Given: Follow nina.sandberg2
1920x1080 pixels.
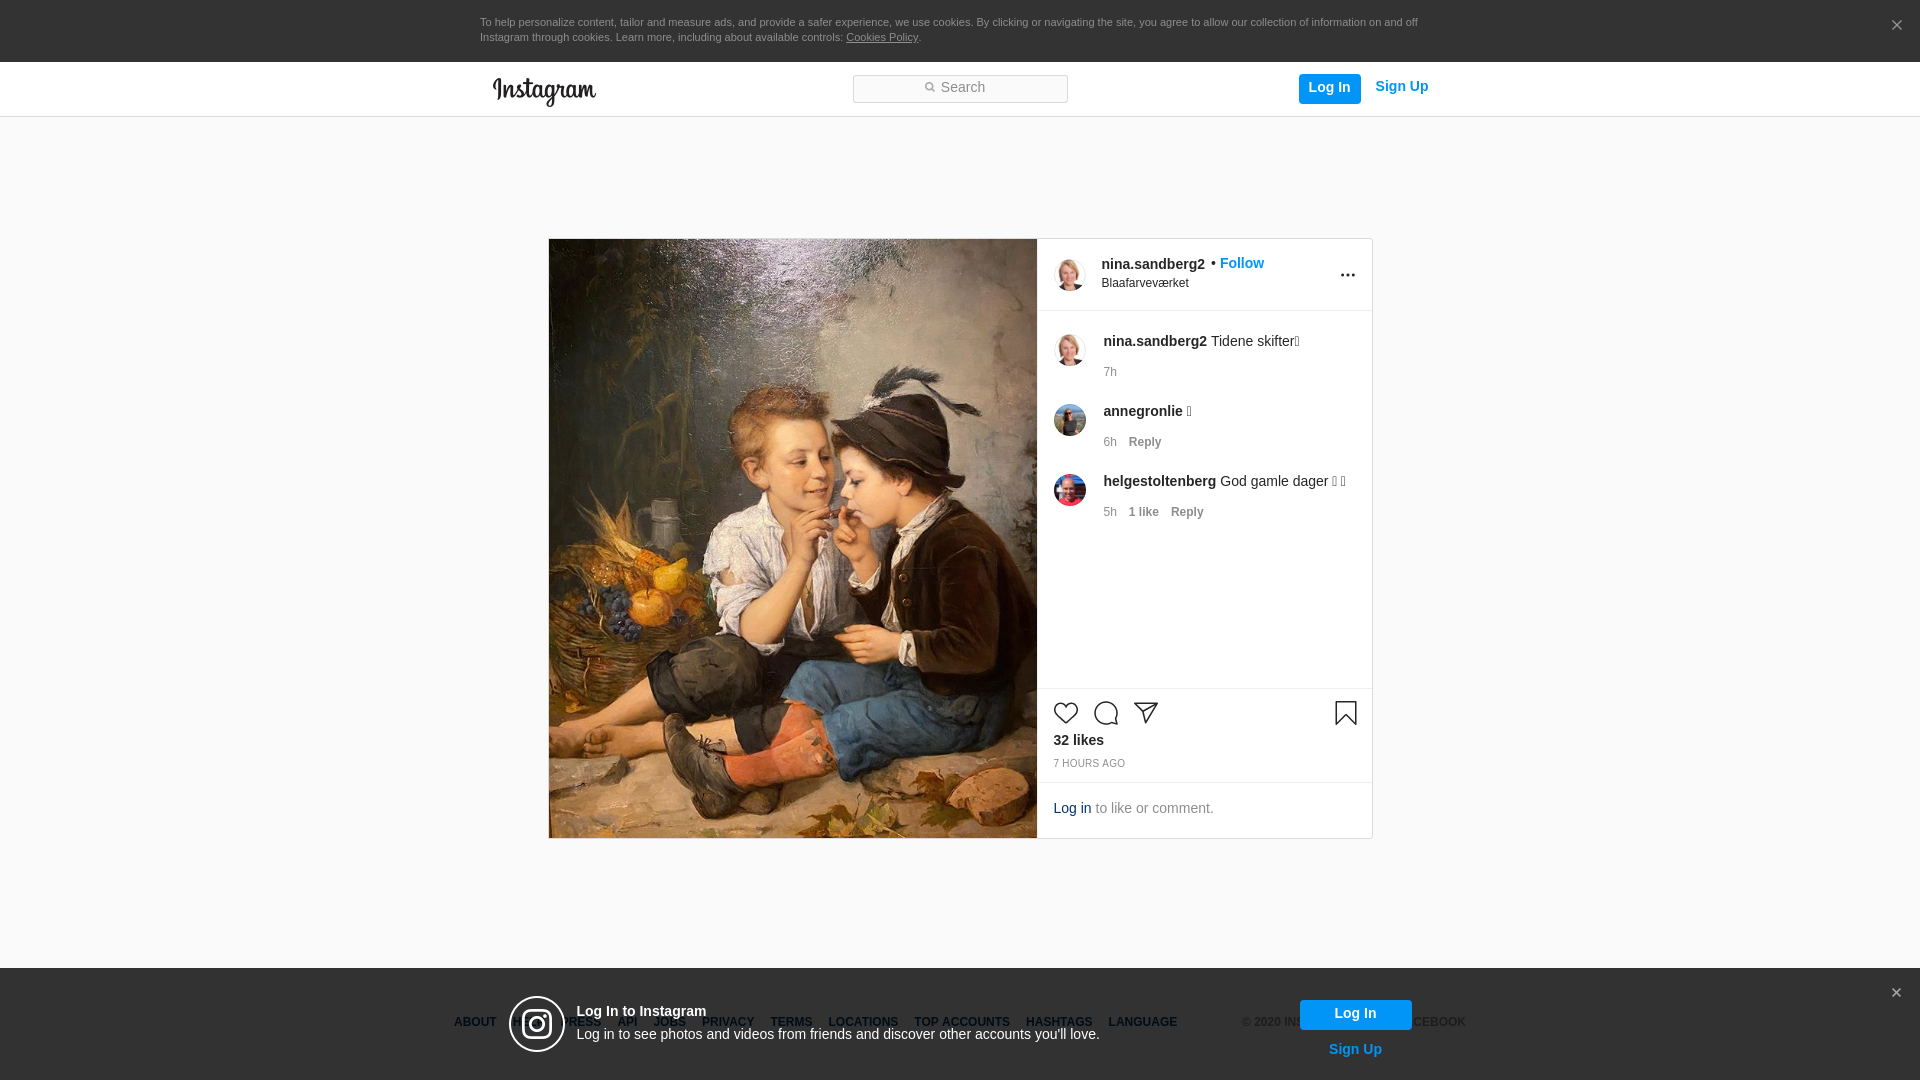Looking at the screenshot, I should (1242, 263).
